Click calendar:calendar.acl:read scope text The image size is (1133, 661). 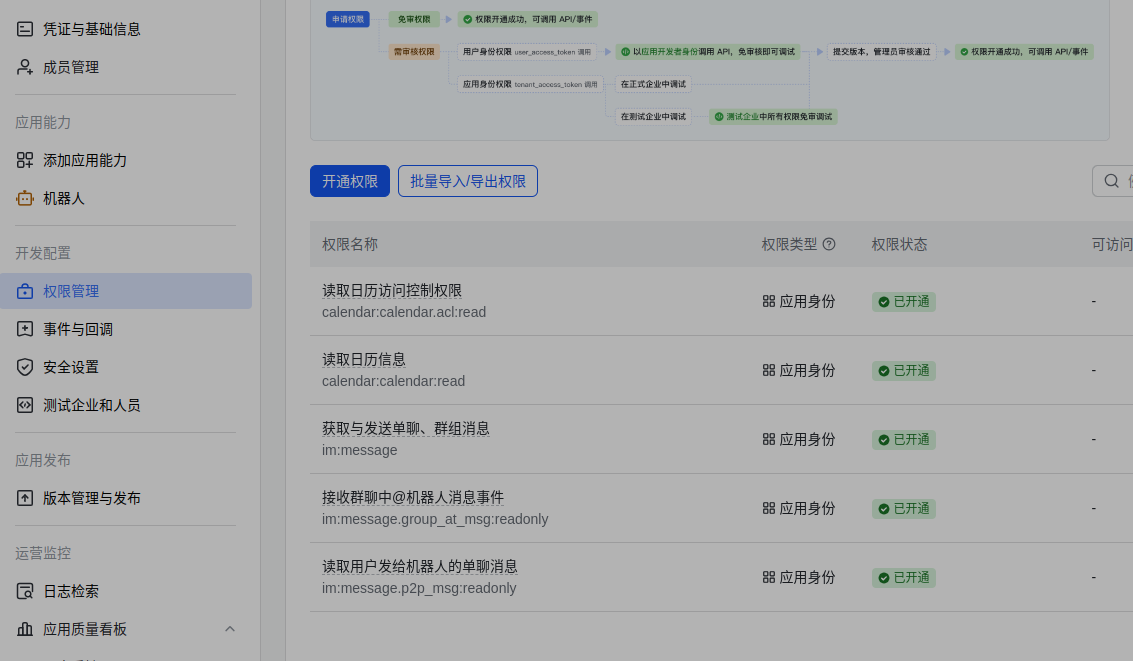point(404,312)
